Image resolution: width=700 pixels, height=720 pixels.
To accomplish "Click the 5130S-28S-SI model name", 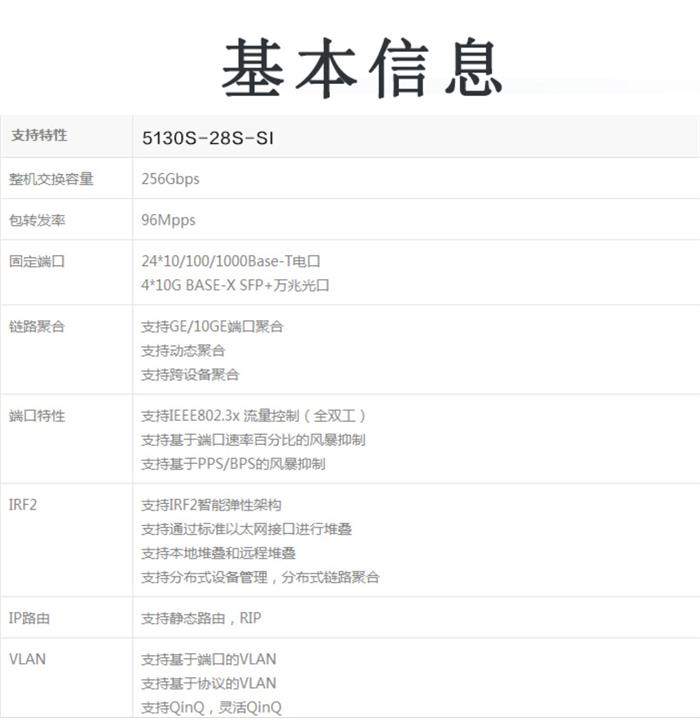I will (207, 138).
